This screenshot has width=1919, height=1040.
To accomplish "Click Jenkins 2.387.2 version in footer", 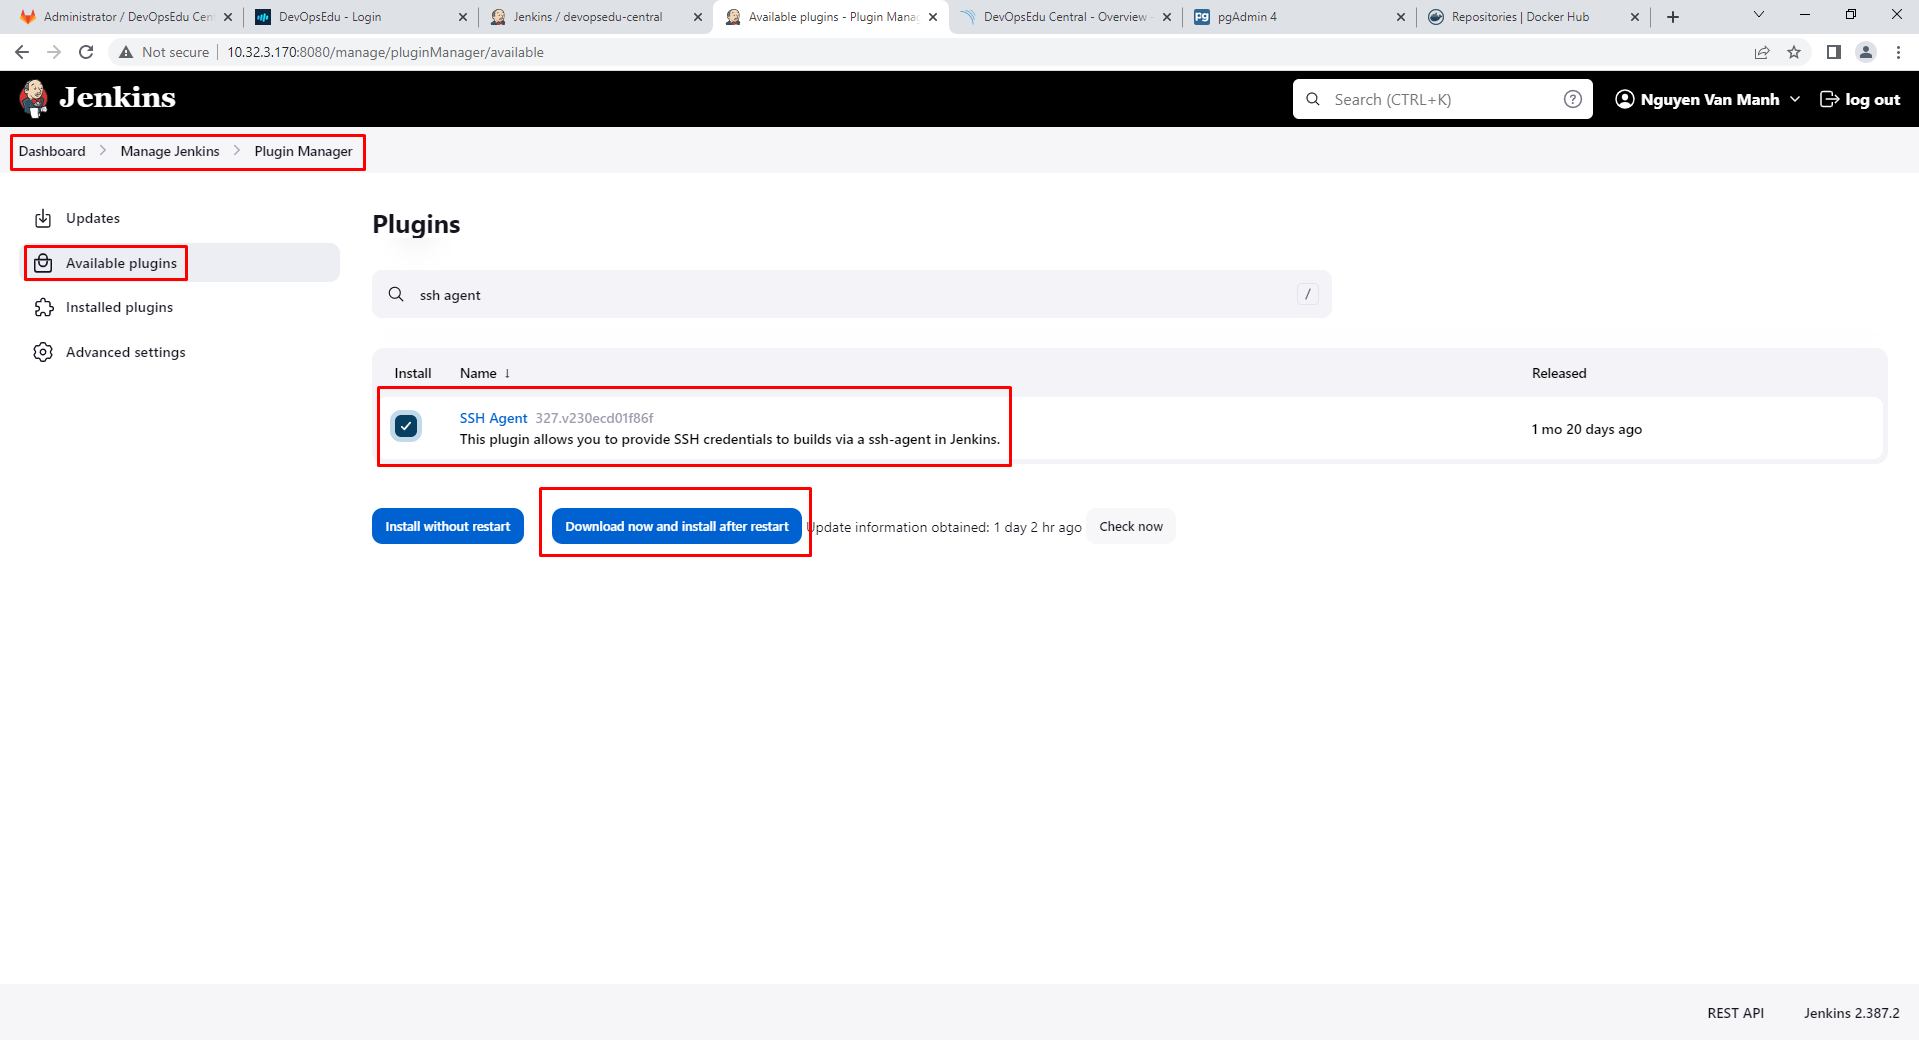I will click(1851, 1013).
